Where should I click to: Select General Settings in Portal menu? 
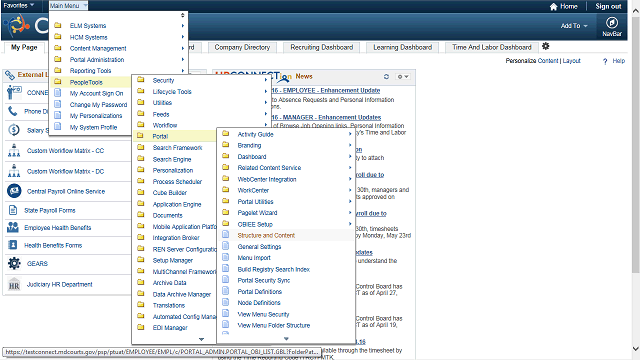pyautogui.click(x=259, y=247)
